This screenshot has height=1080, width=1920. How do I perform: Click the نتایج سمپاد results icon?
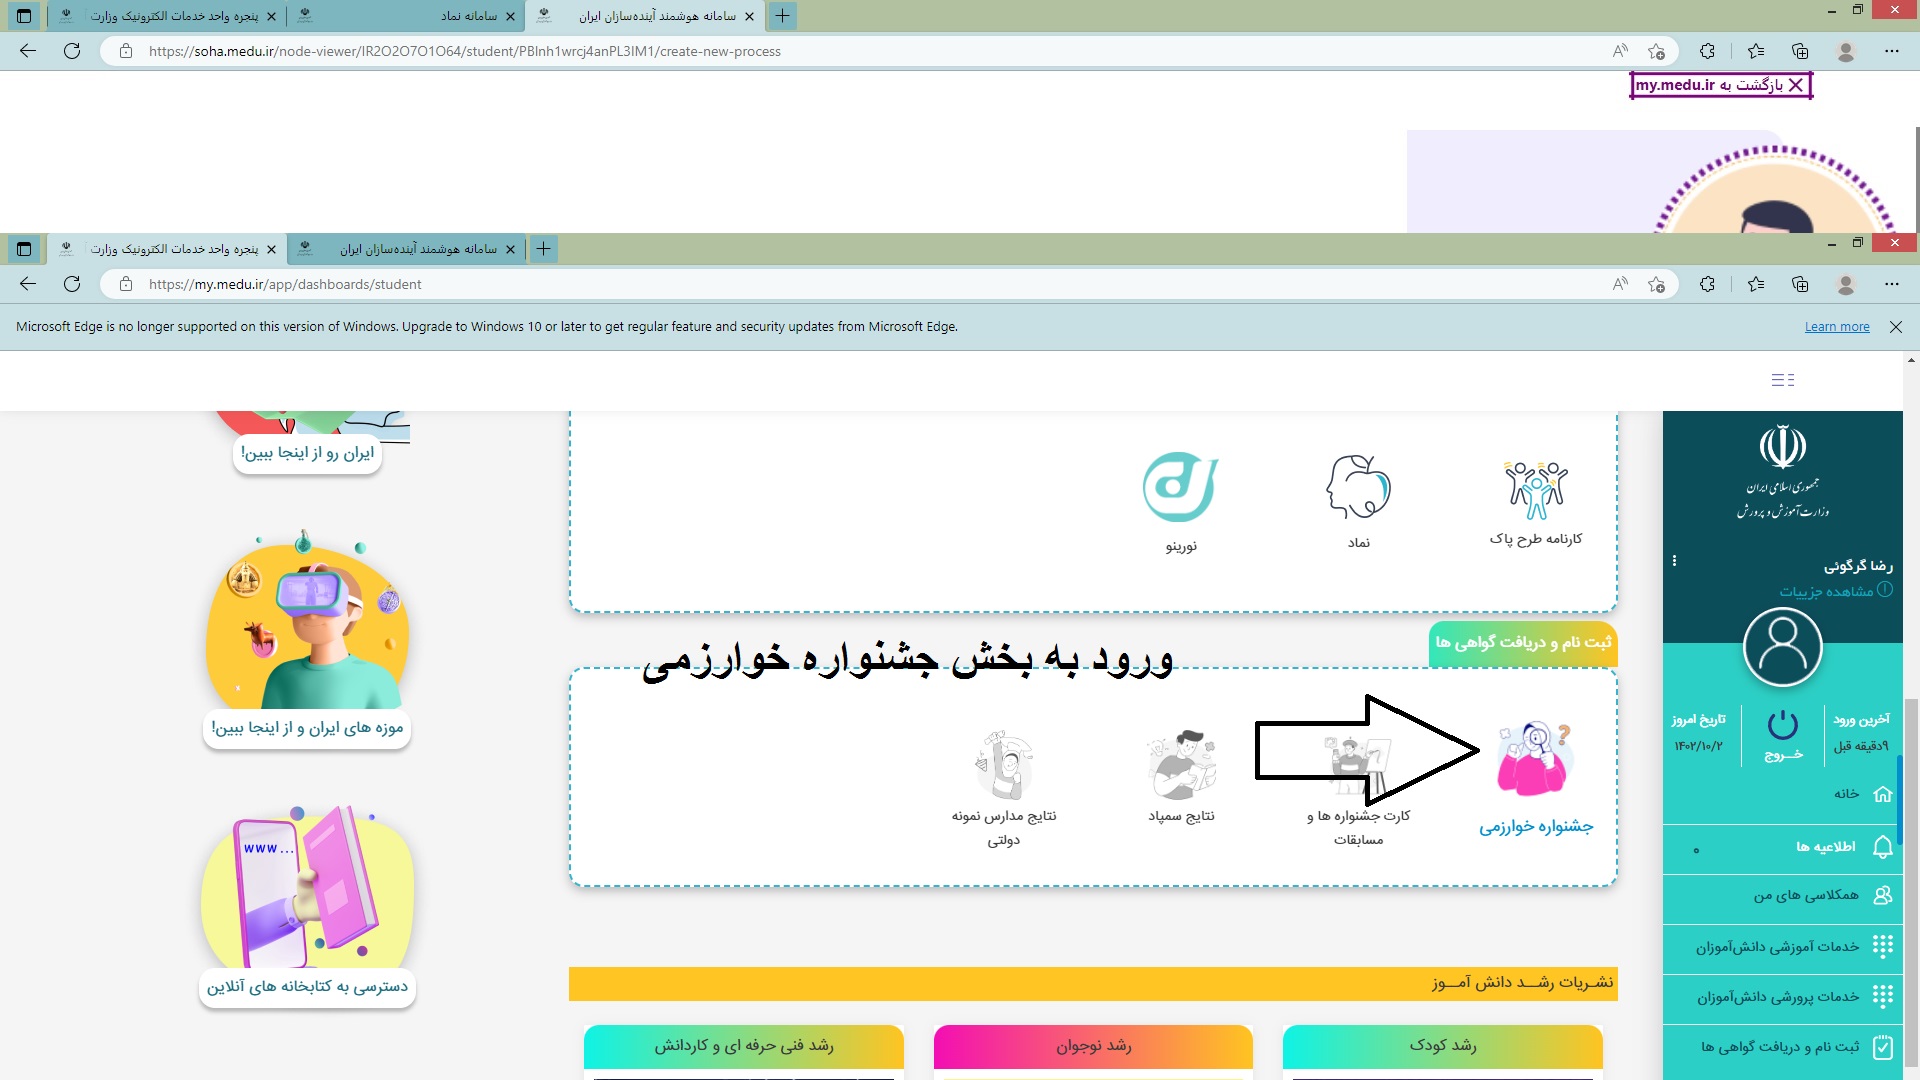(x=1181, y=765)
